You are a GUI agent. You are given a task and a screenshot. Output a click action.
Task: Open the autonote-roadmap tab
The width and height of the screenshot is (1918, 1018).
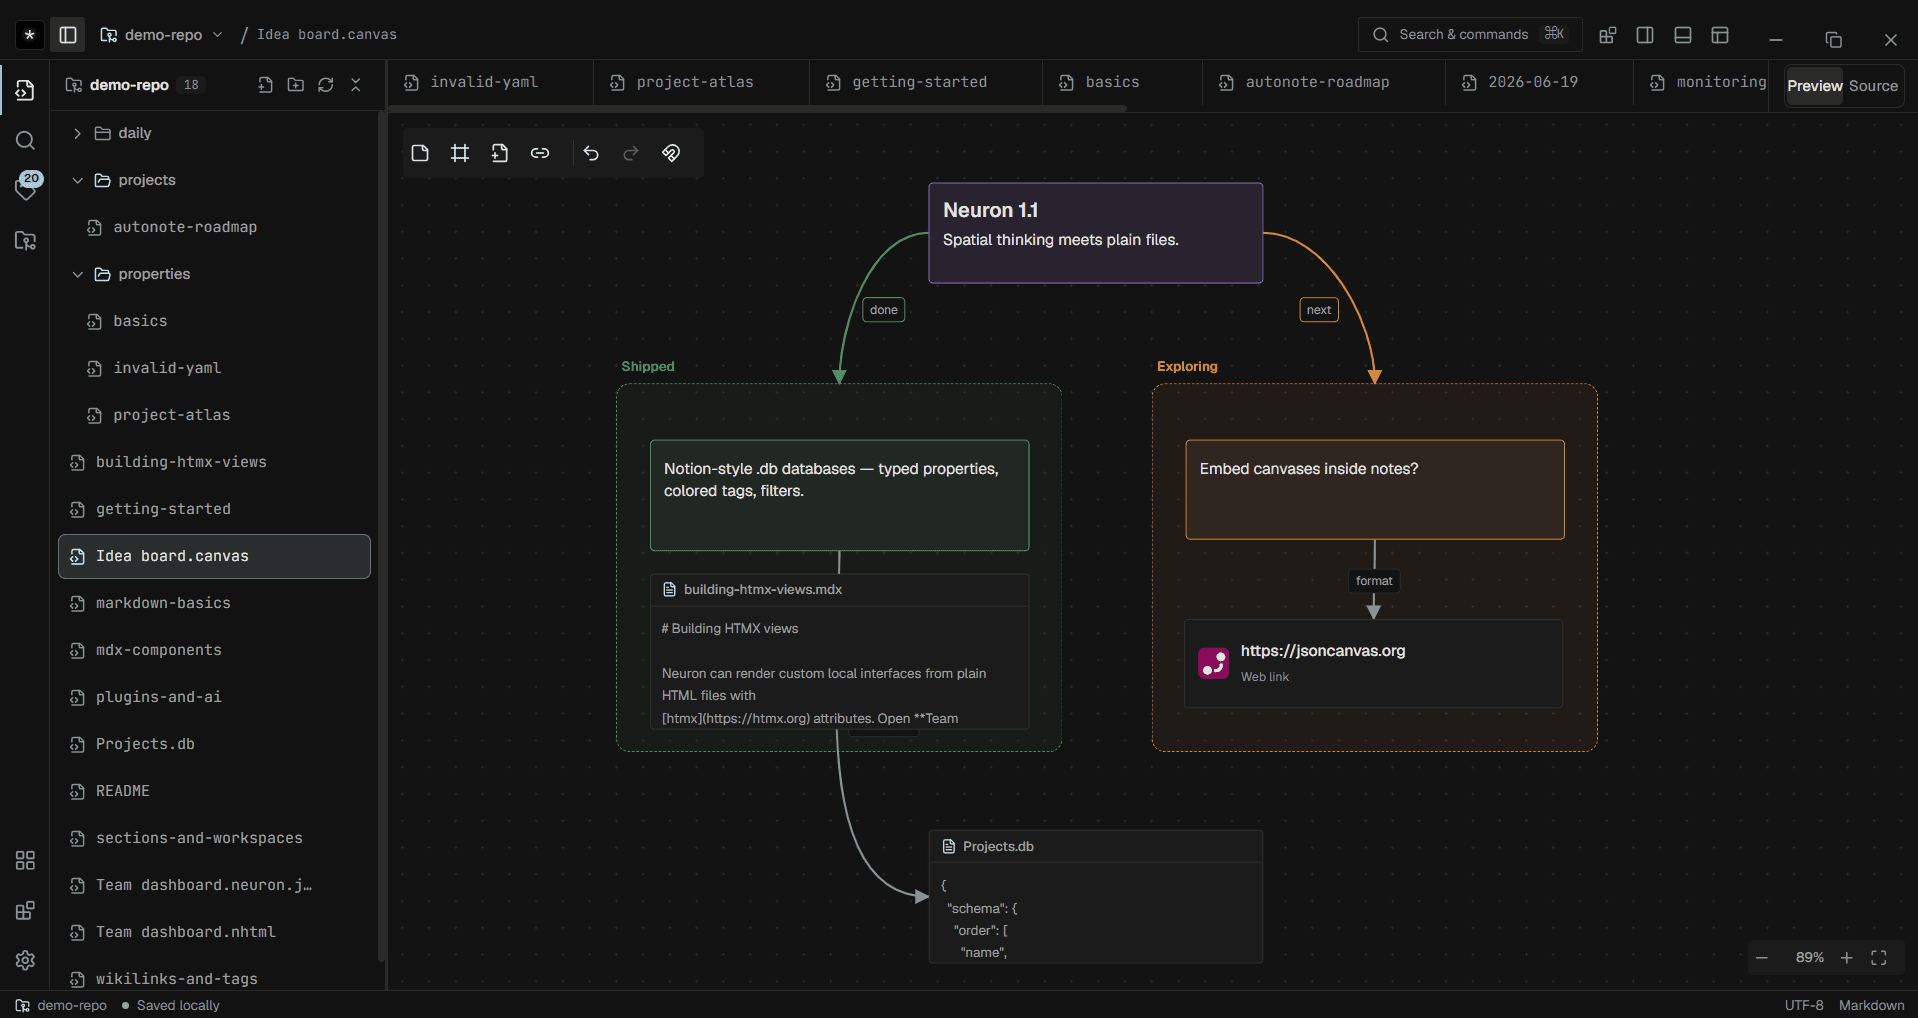(1322, 82)
